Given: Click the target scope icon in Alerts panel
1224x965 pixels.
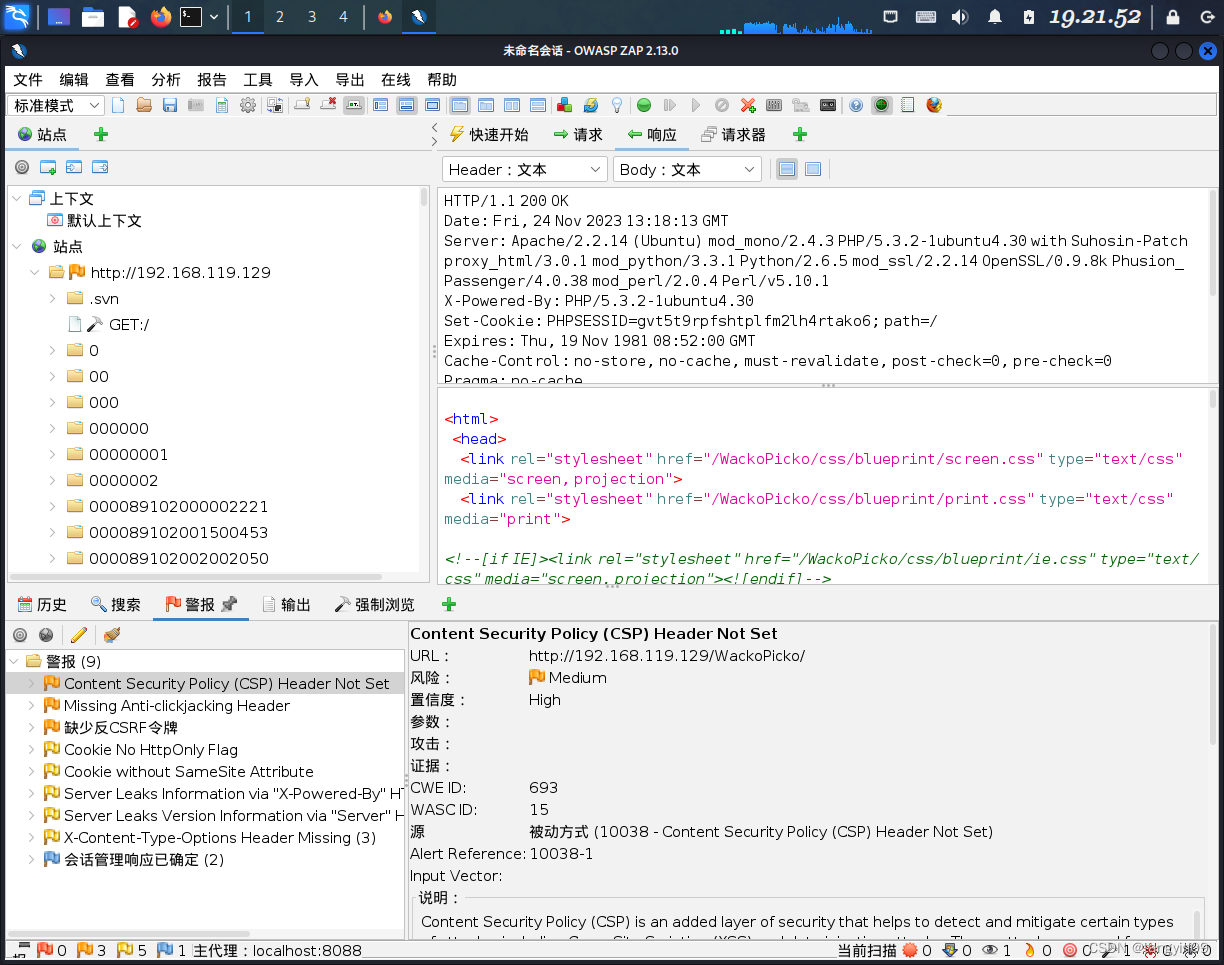Looking at the screenshot, I should tap(20, 635).
